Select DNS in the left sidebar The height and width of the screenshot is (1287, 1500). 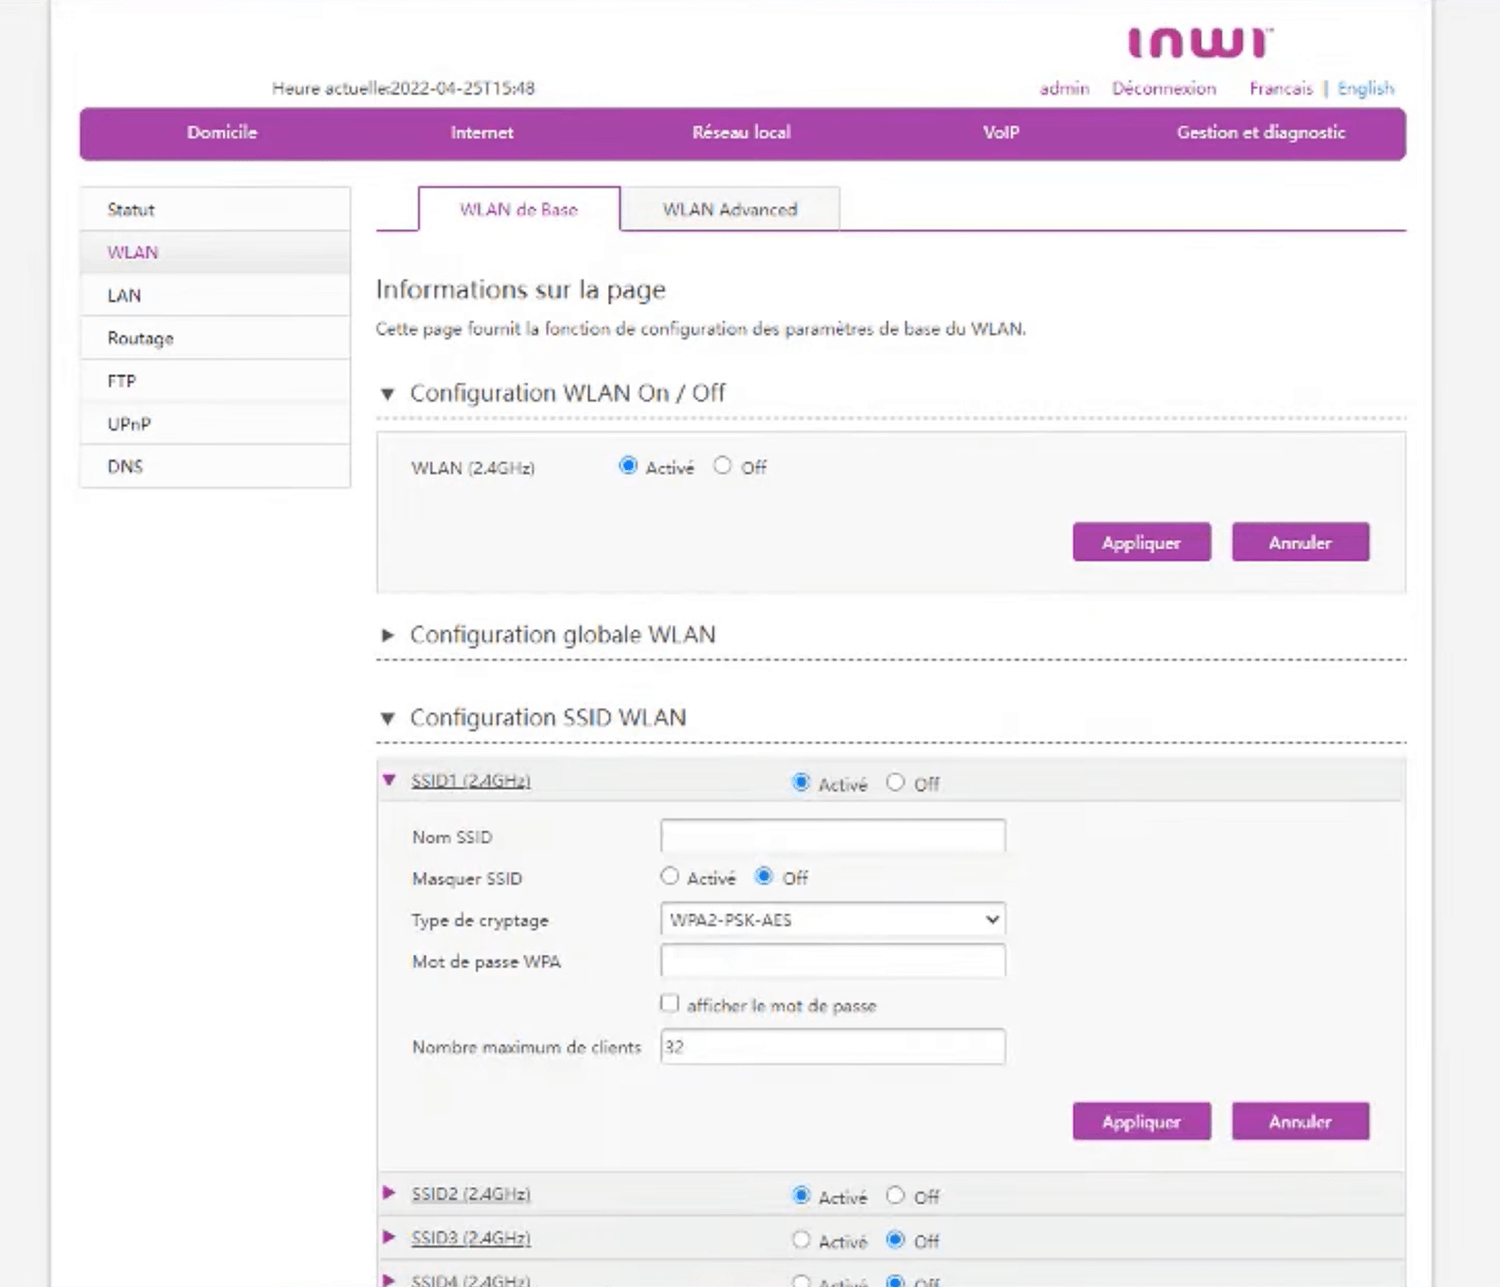click(x=126, y=467)
